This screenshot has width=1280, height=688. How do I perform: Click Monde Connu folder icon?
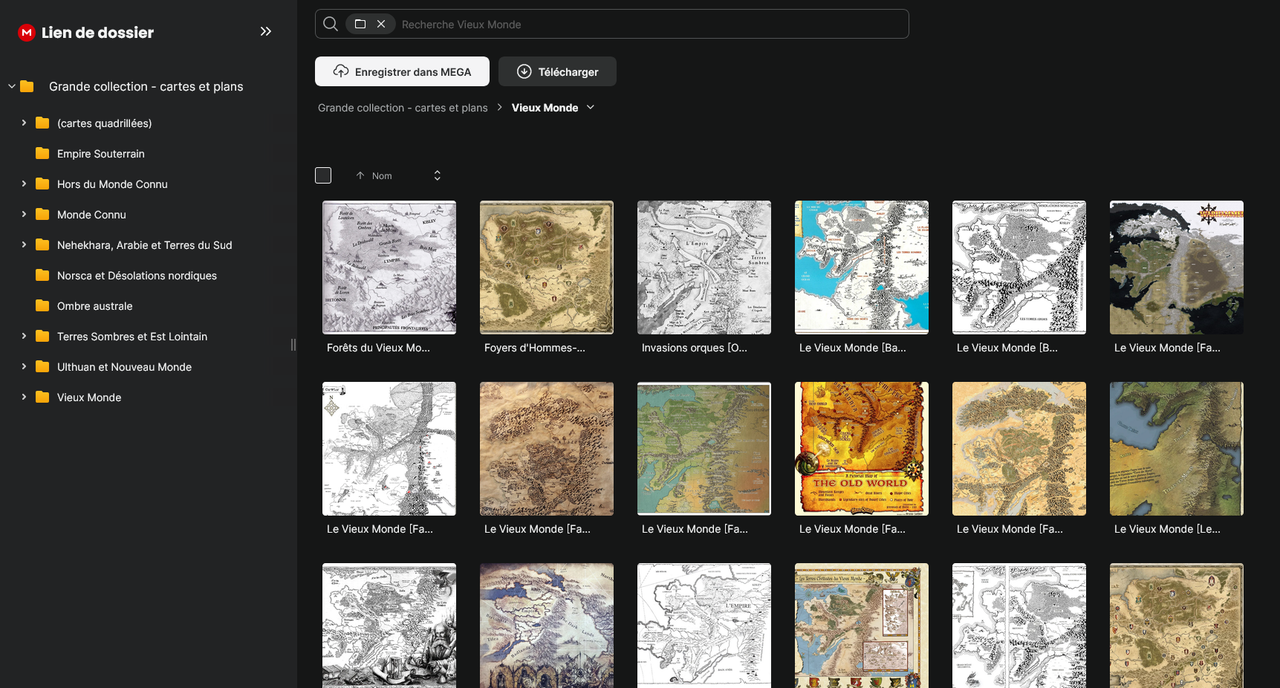click(x=42, y=214)
